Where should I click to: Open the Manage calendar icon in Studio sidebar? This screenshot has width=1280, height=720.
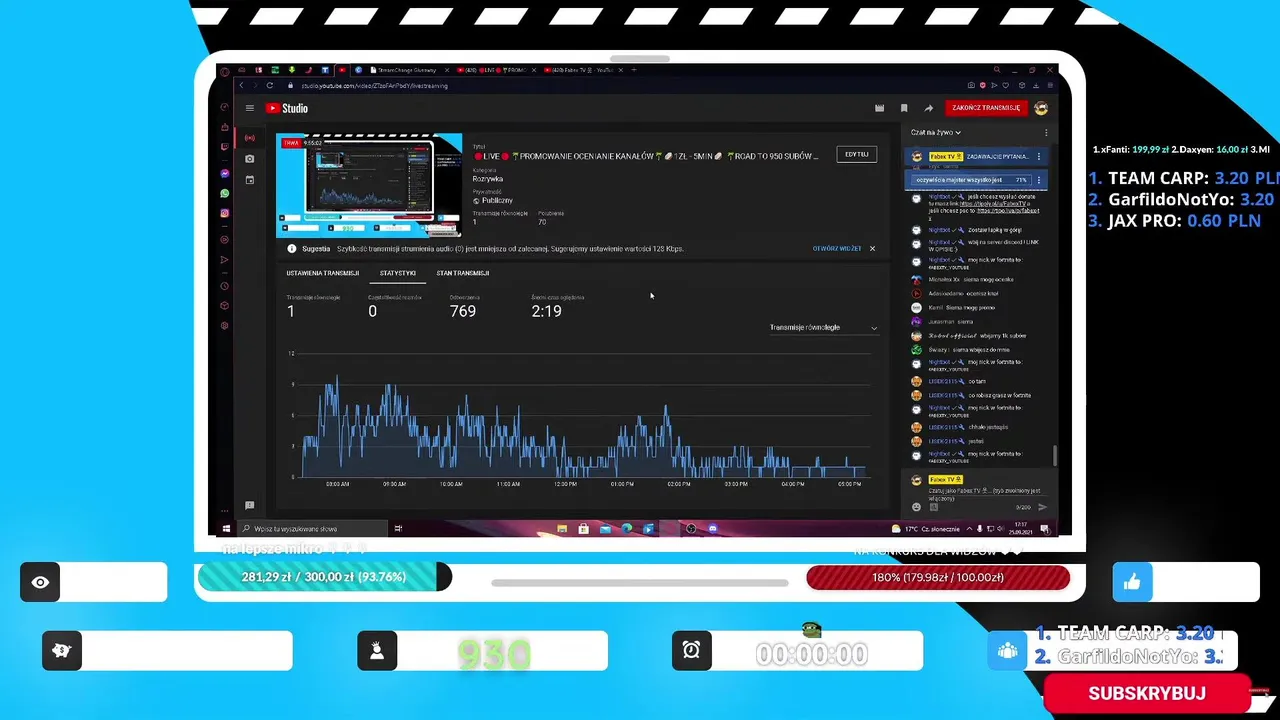tap(250, 180)
